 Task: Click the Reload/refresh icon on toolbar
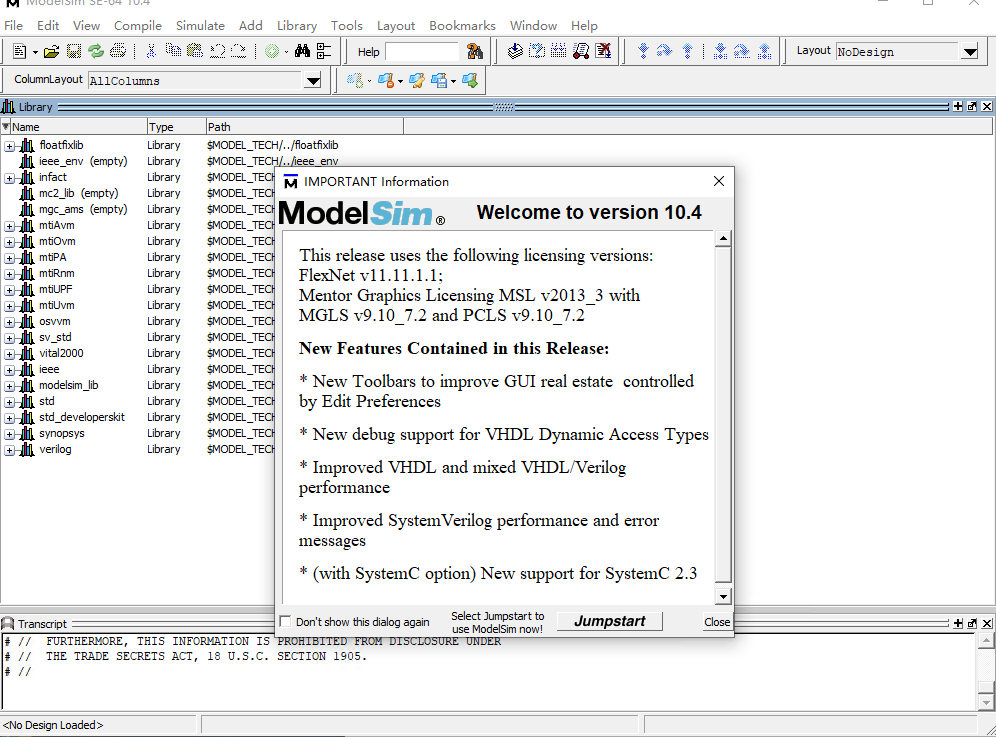[95, 51]
